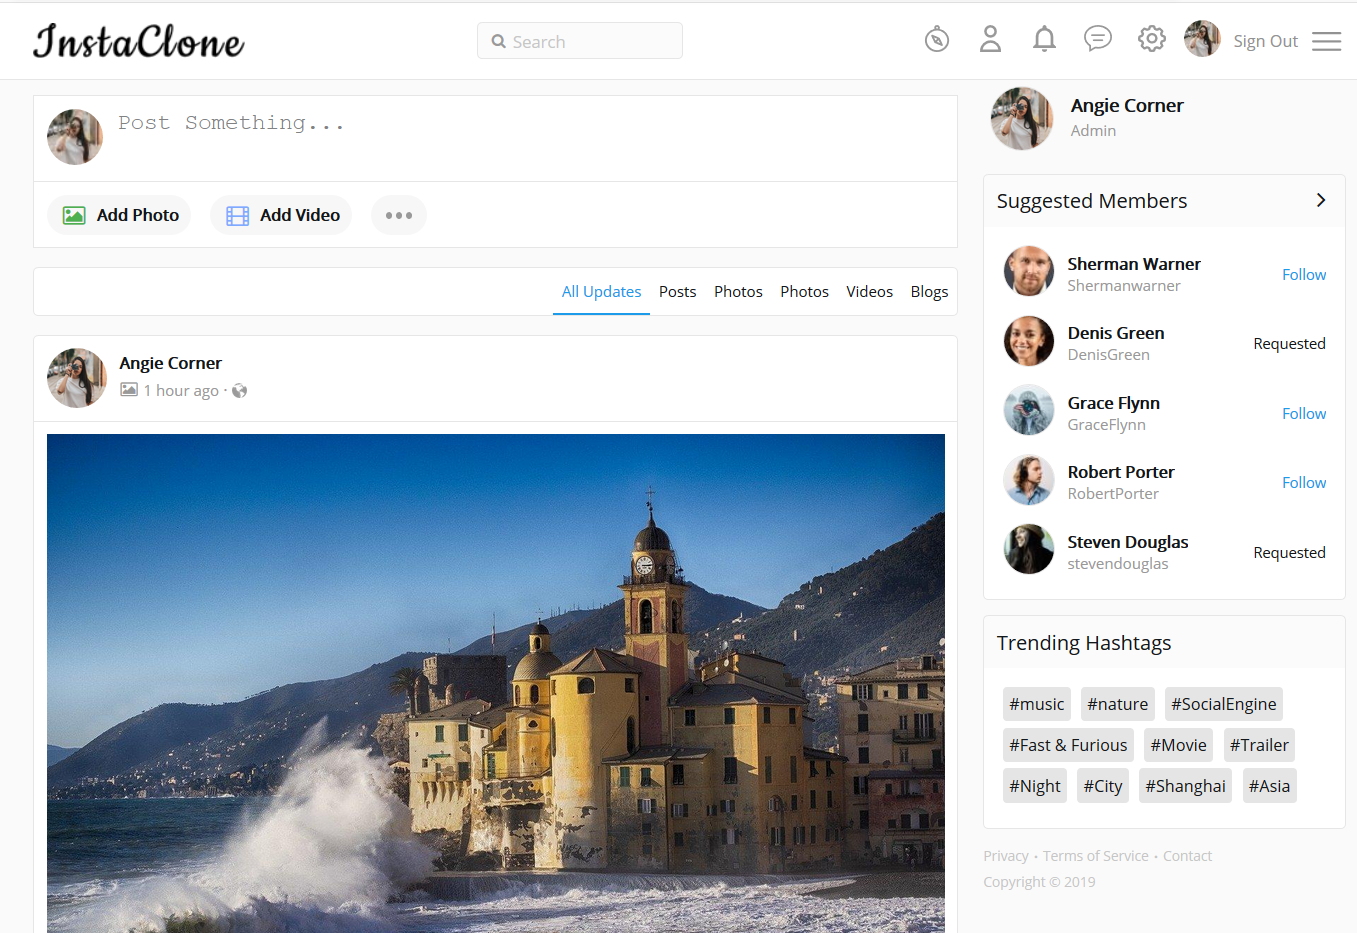Click the Sign Out link
The width and height of the screenshot is (1357, 933).
click(x=1264, y=41)
